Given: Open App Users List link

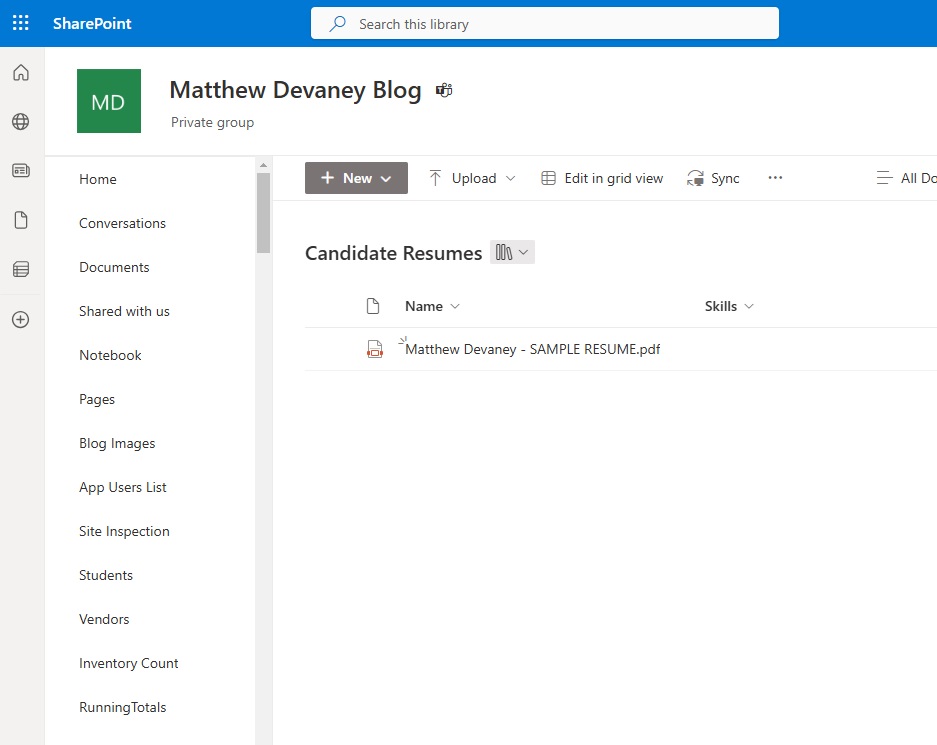Looking at the screenshot, I should 123,487.
